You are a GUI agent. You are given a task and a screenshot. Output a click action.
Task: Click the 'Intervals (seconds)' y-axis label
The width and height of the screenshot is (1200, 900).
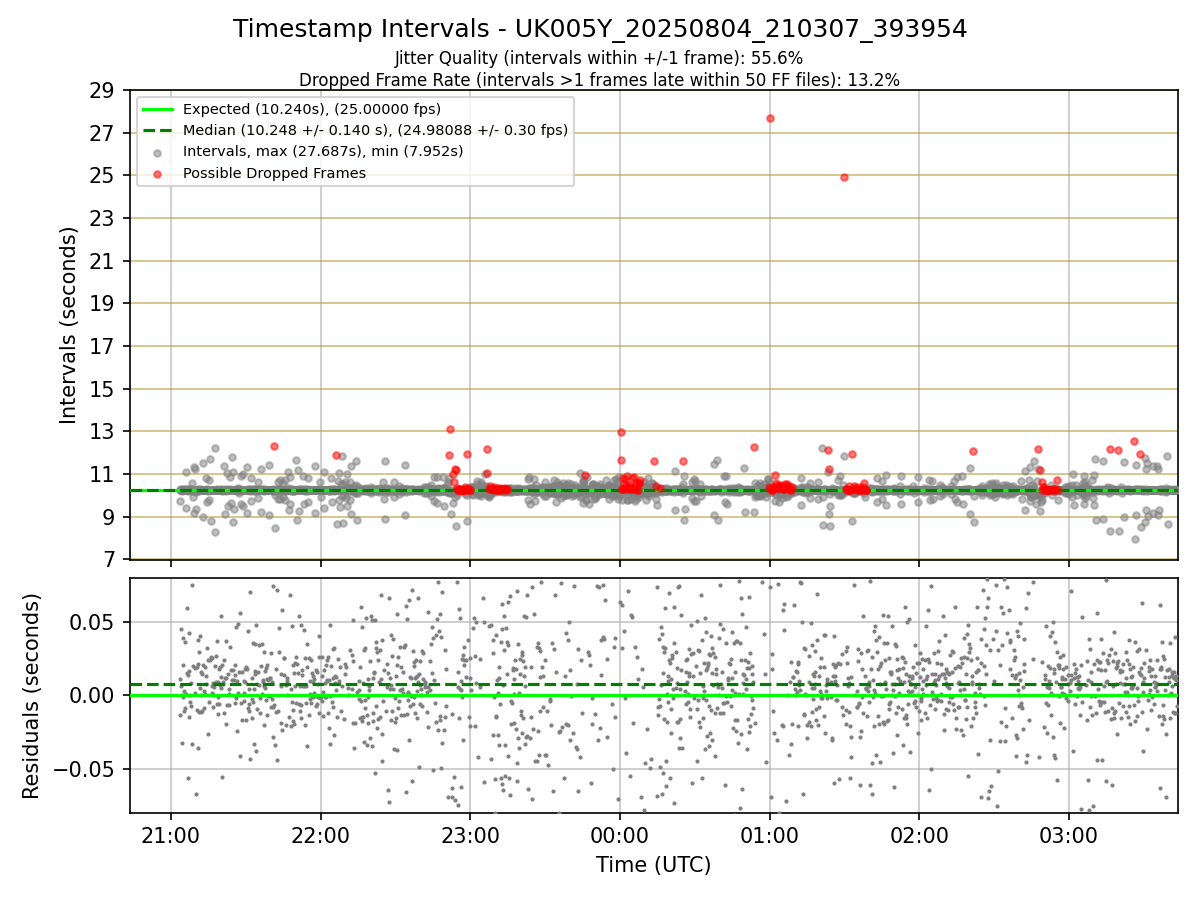pyautogui.click(x=68, y=325)
